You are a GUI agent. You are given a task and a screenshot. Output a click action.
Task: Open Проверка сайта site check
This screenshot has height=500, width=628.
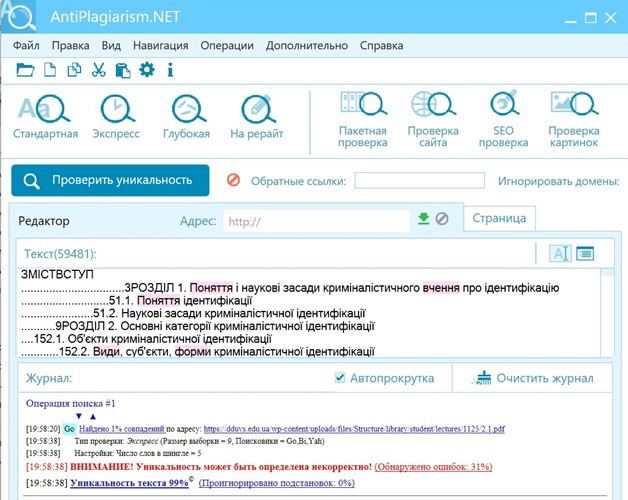pyautogui.click(x=433, y=119)
